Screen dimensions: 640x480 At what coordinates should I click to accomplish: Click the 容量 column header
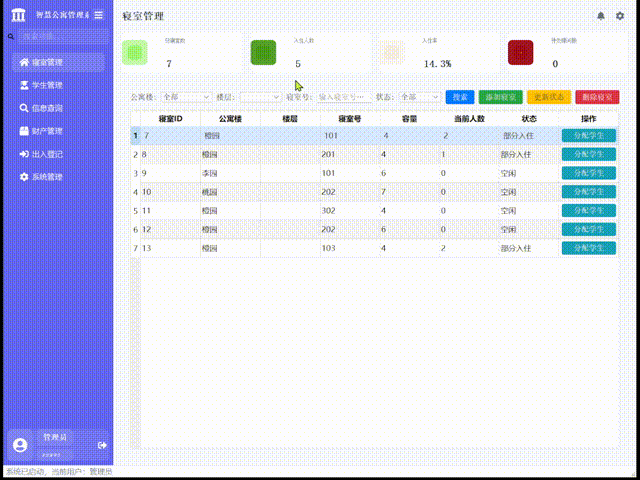pyautogui.click(x=410, y=119)
